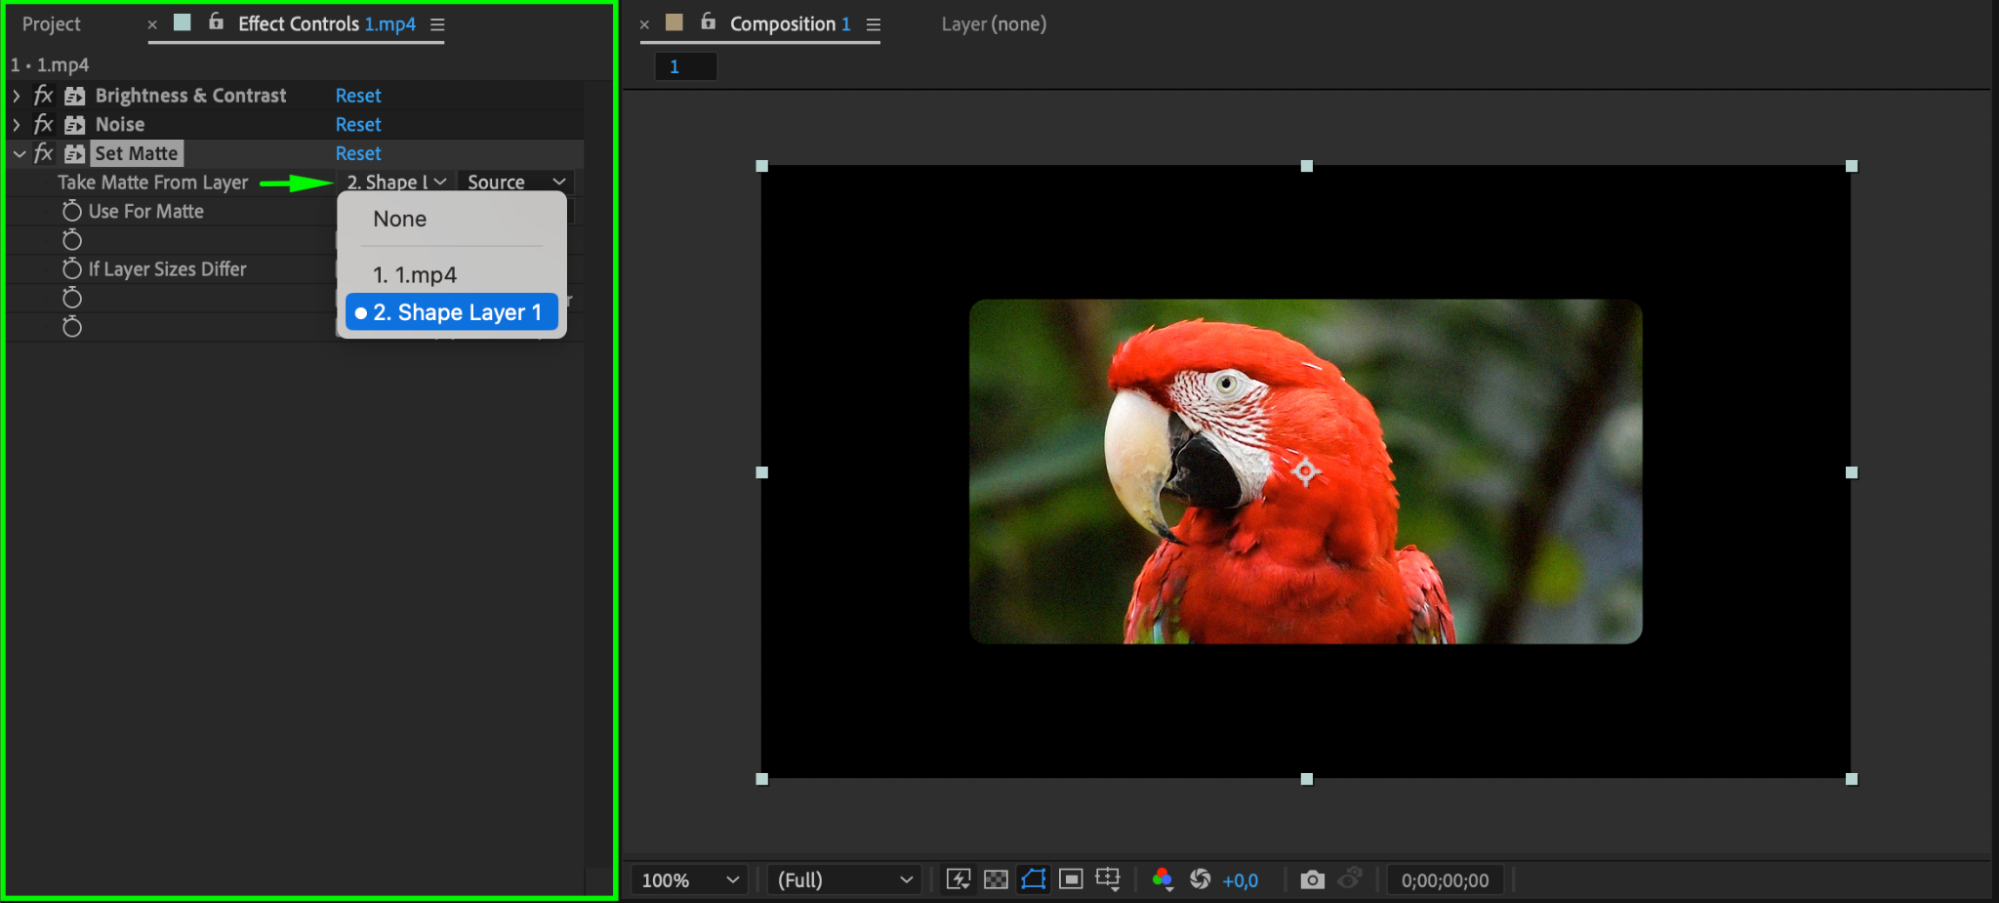This screenshot has width=1999, height=903.
Task: Choose None from the layer list
Action: (400, 219)
